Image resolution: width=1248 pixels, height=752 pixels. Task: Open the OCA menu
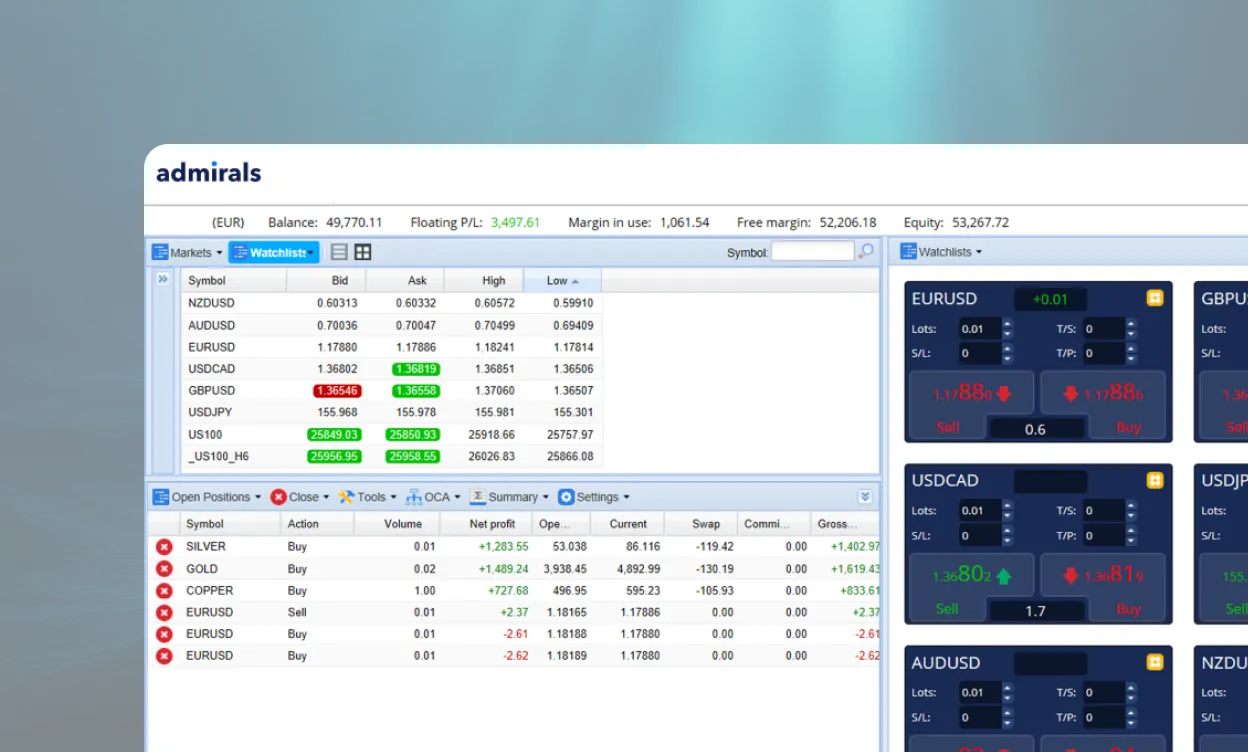click(x=434, y=497)
